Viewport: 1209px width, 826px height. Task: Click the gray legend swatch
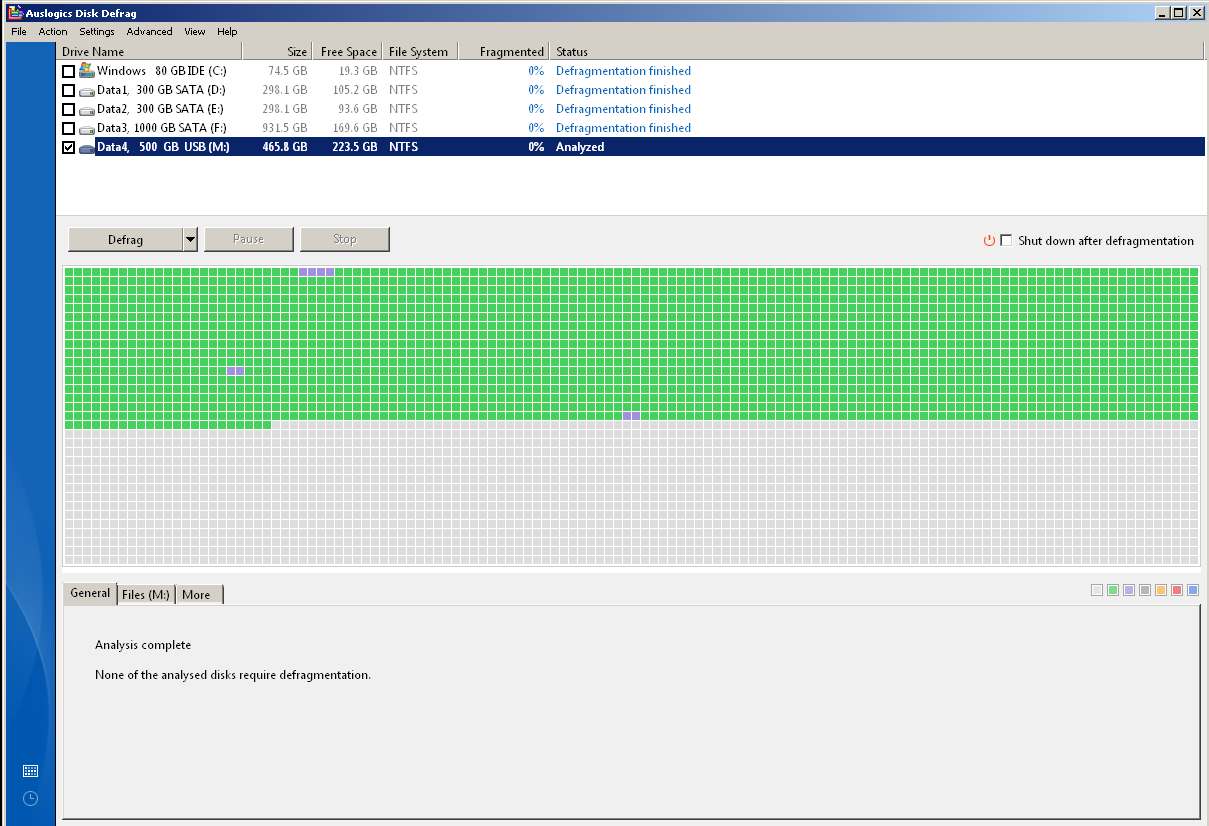pyautogui.click(x=1145, y=590)
